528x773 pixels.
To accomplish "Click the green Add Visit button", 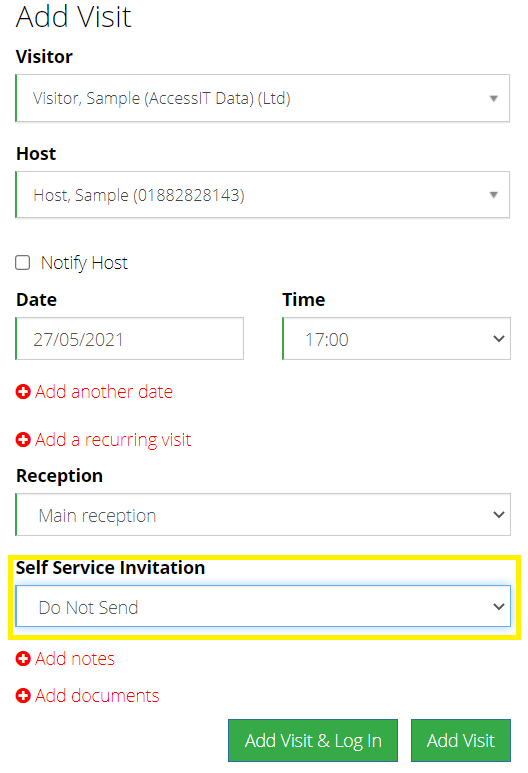I will click(x=461, y=740).
